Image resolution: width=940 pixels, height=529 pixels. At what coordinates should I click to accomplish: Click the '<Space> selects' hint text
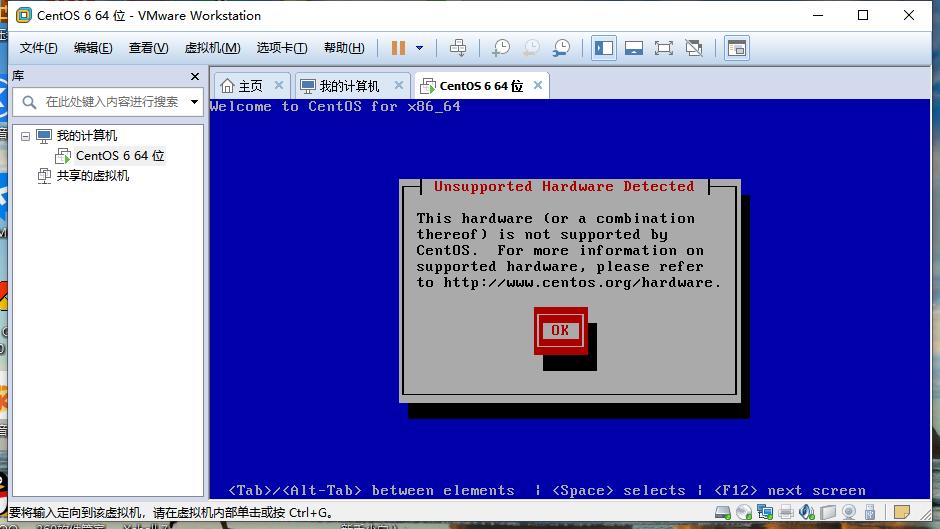click(618, 491)
